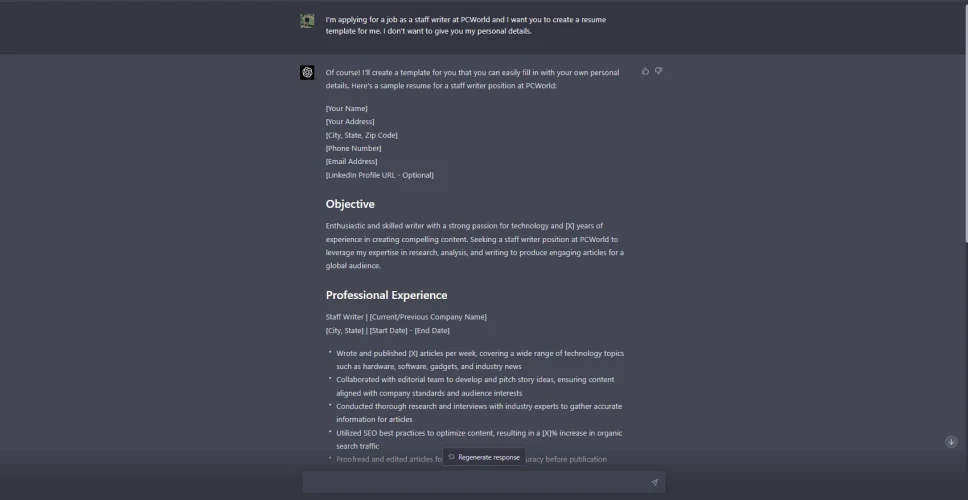
Task: Click the user prompt about PCWorld resume
Action: tap(465, 25)
